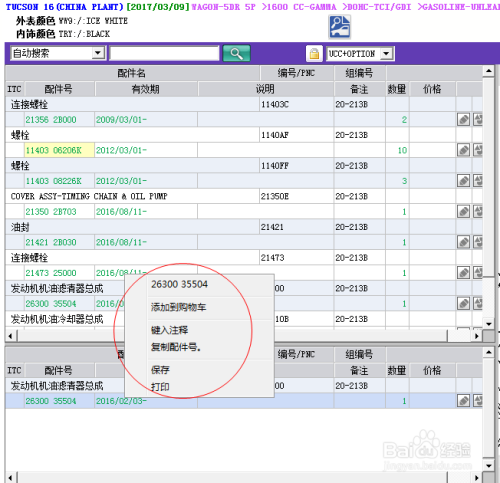Click 配件名 column header in upper table
This screenshot has width=500, height=483.
[132, 73]
